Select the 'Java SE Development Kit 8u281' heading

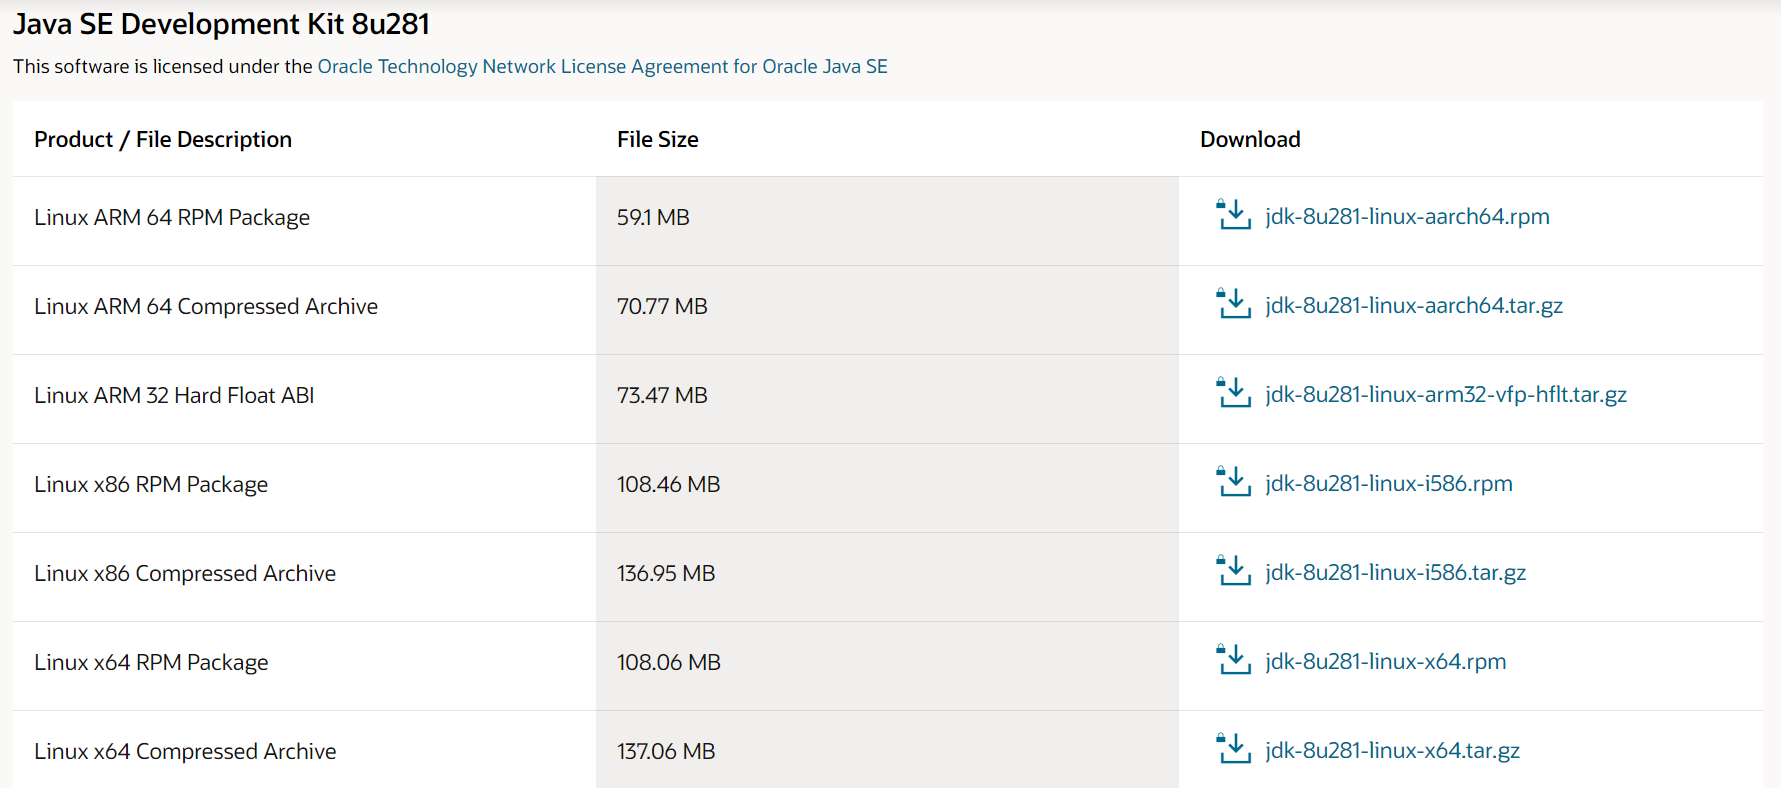click(x=221, y=24)
